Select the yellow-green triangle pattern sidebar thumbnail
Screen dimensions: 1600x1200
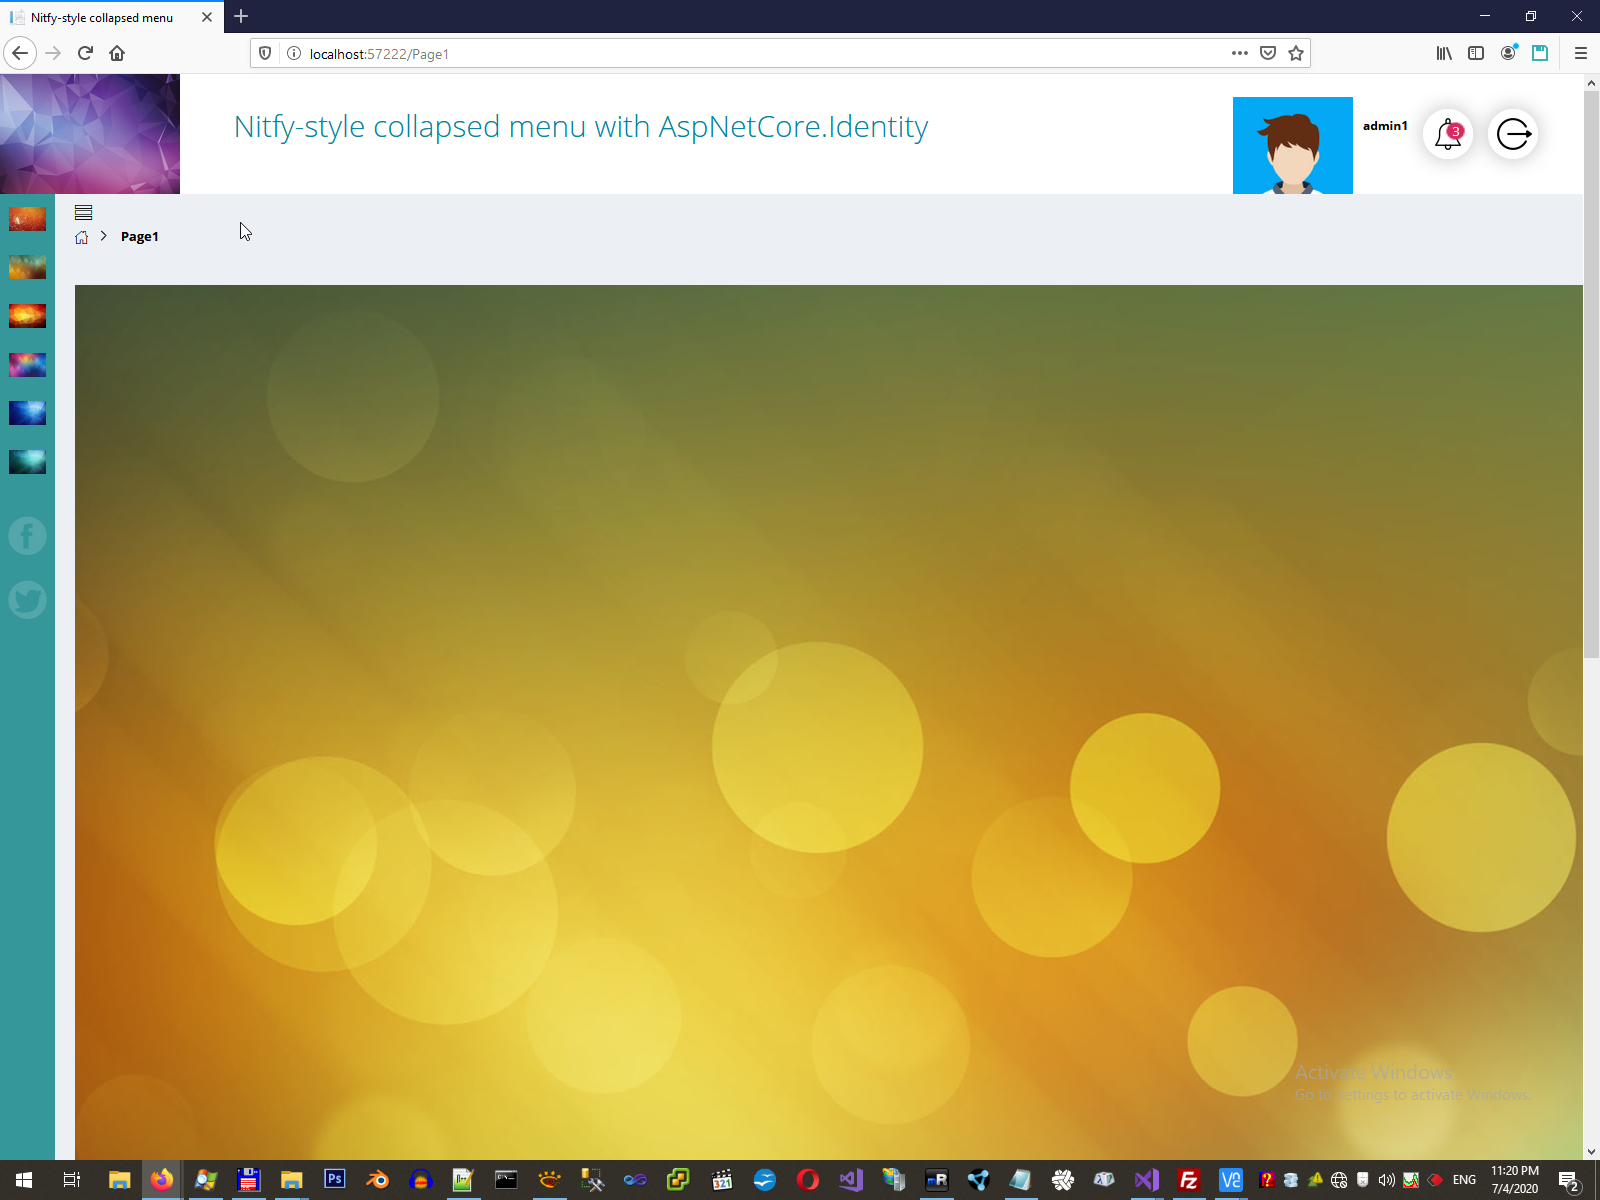27,268
